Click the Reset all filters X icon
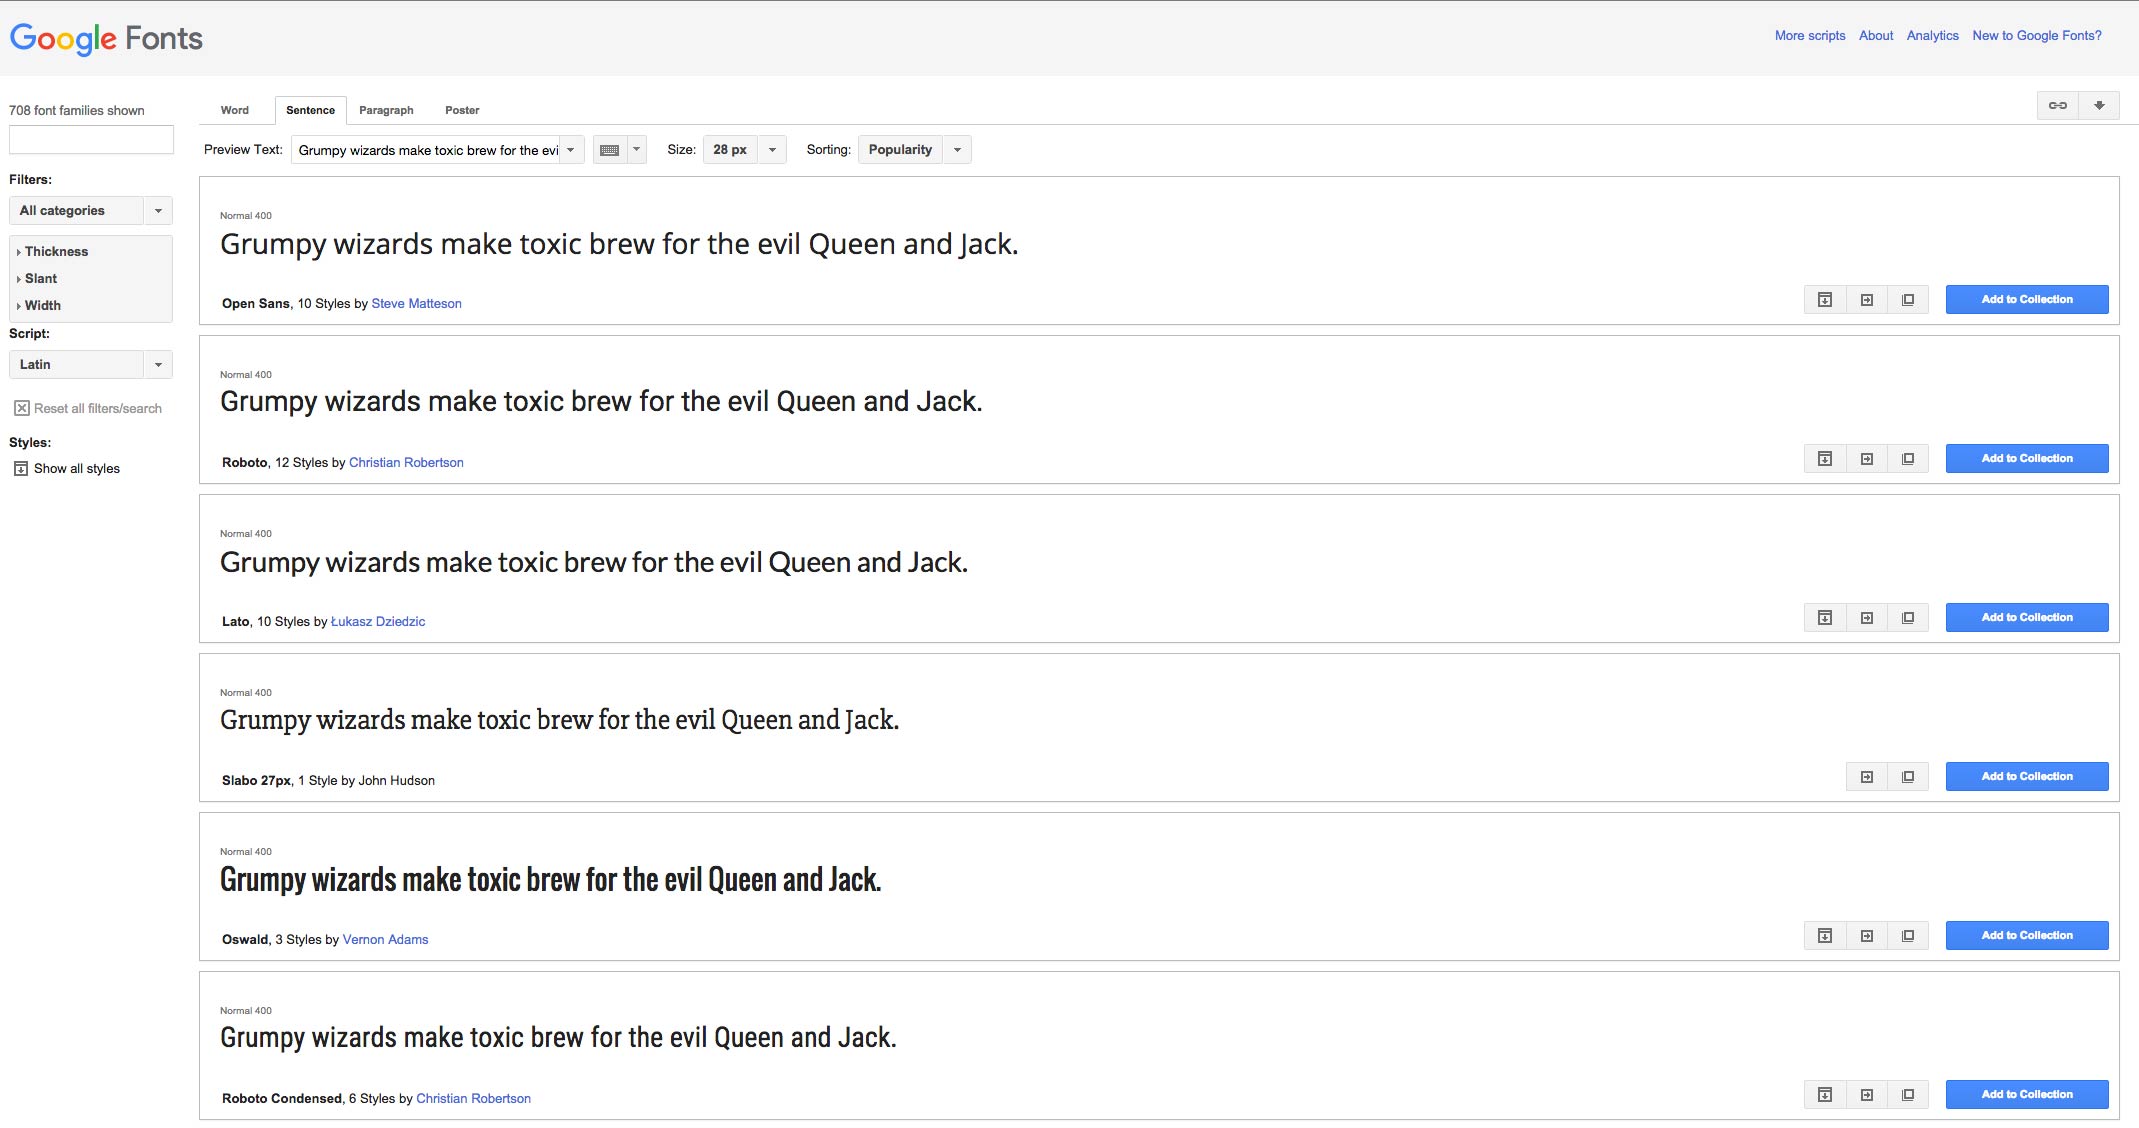Image resolution: width=2139 pixels, height=1128 pixels. (21, 408)
